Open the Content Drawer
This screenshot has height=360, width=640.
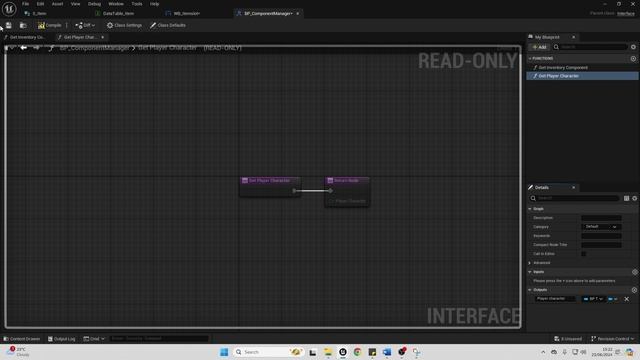tap(22, 339)
